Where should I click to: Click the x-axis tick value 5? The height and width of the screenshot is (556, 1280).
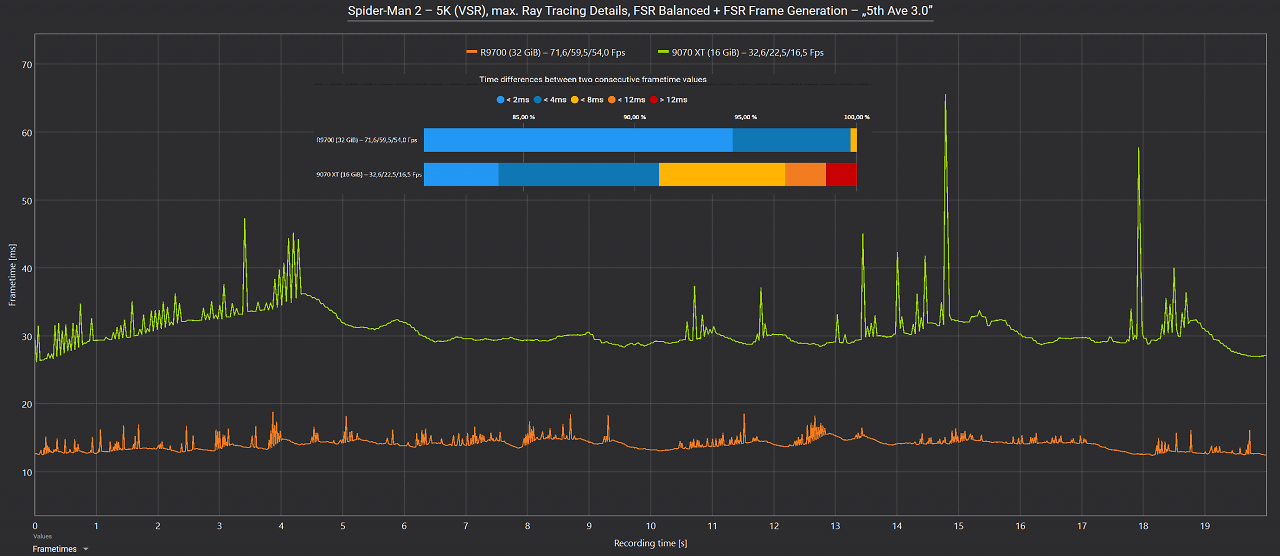pos(343,525)
